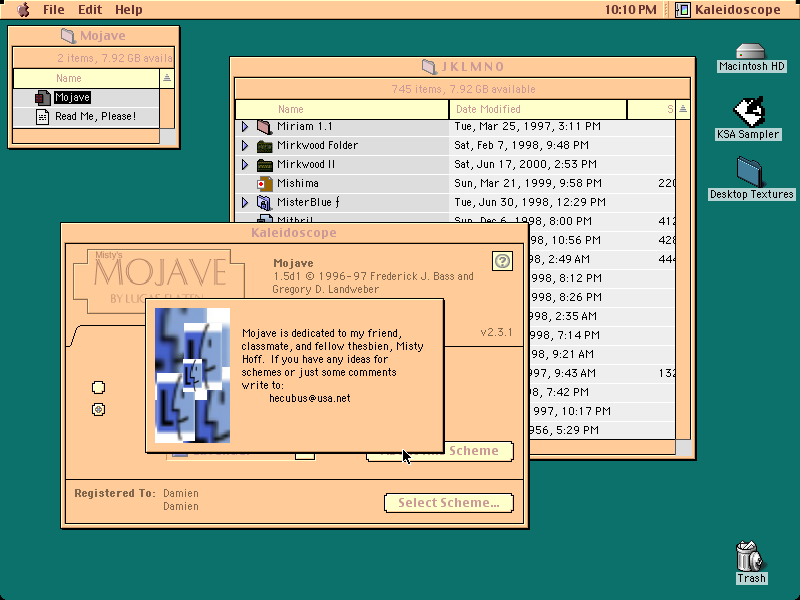Click the Kaleidoscope window title bar
800x600 pixels.
coord(294,233)
